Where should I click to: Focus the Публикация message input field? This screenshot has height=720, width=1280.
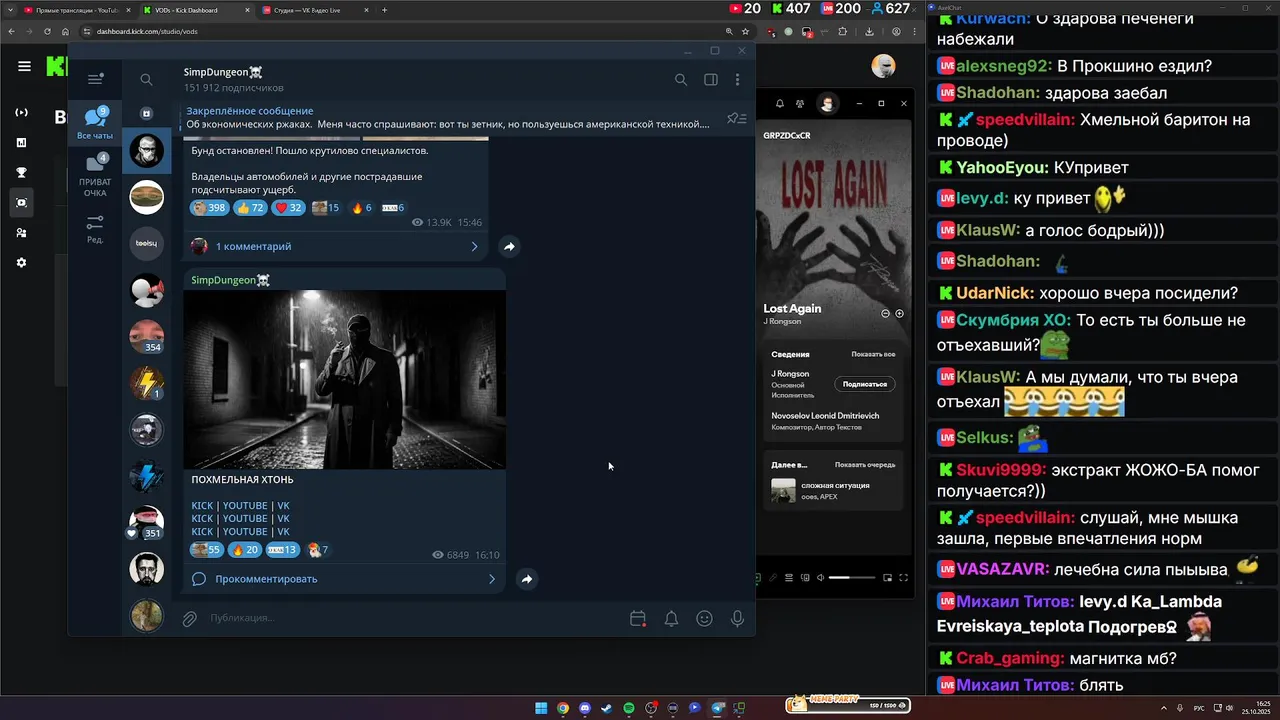click(x=410, y=618)
